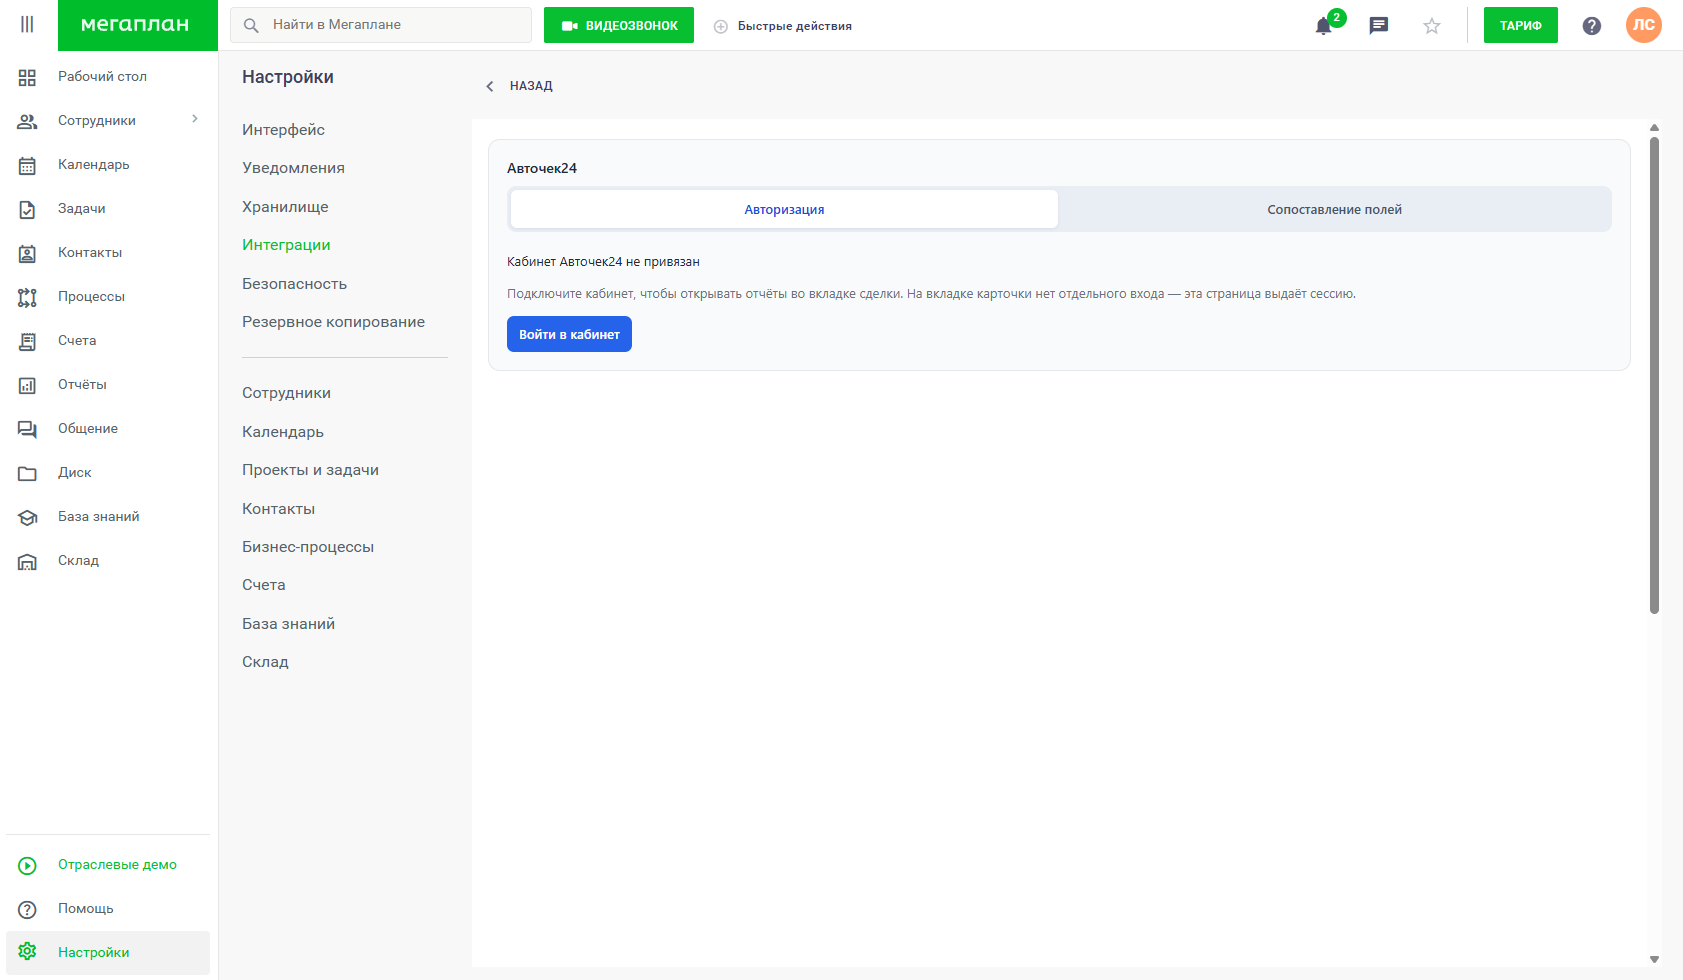Open Счета in settings panel list

pos(264,585)
